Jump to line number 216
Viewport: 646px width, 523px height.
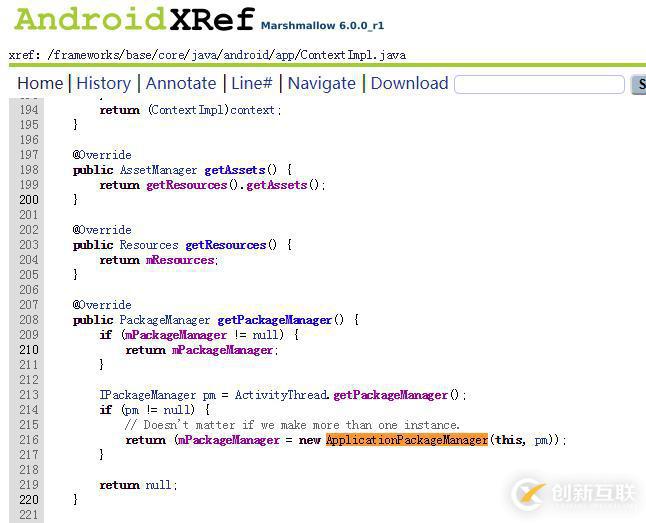point(29,440)
